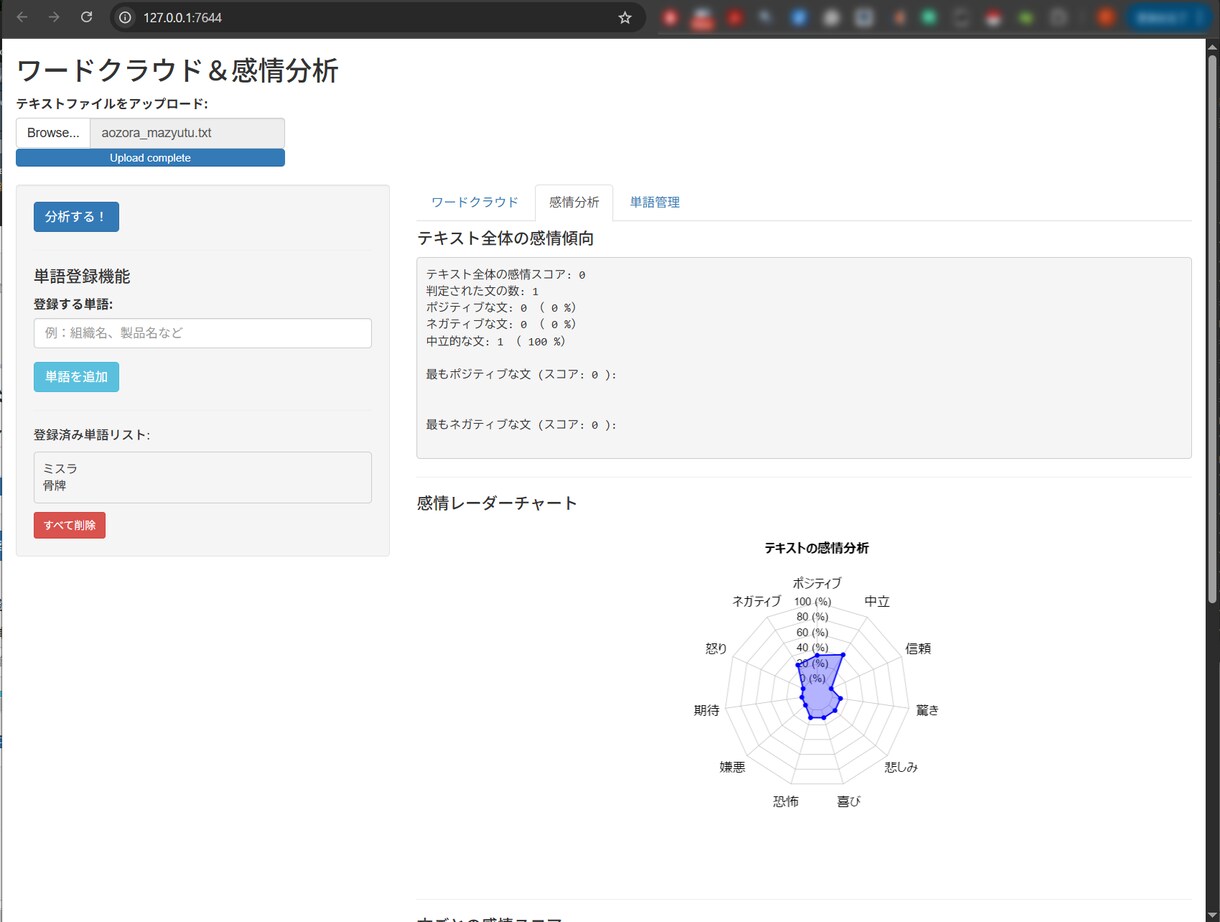Reload the page with refresh icon
The width and height of the screenshot is (1220, 922).
[86, 17]
